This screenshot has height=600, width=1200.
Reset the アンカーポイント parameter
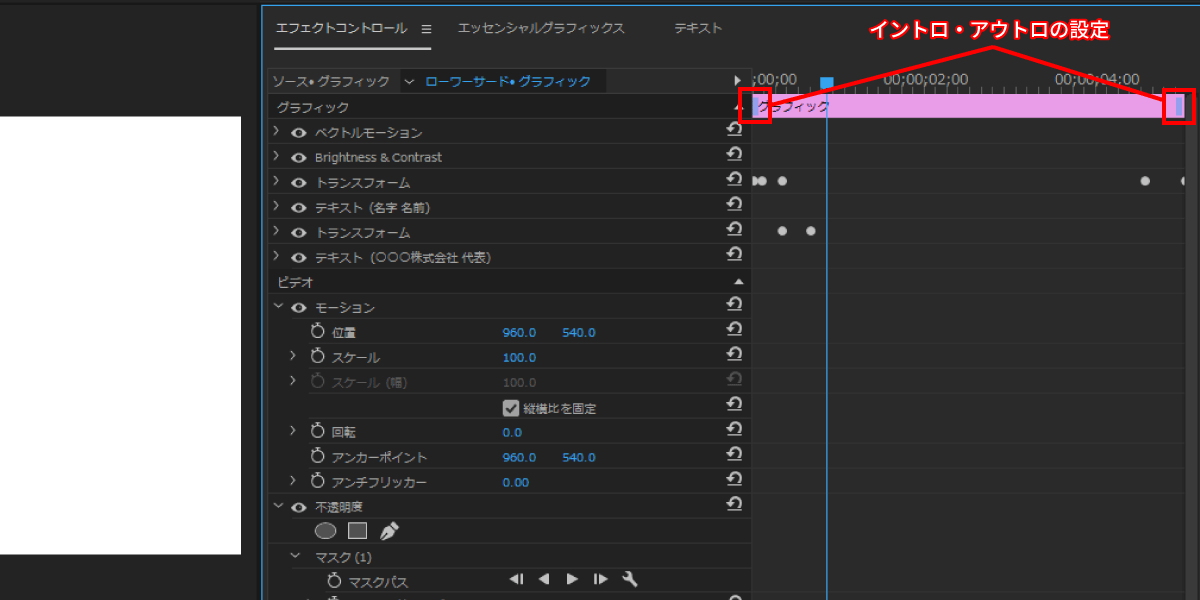coord(734,455)
